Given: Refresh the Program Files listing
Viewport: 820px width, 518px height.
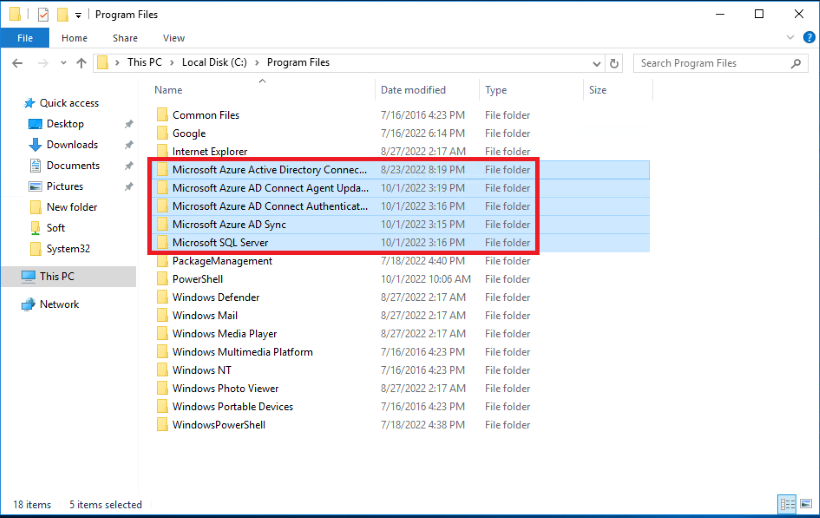Looking at the screenshot, I should coord(614,63).
